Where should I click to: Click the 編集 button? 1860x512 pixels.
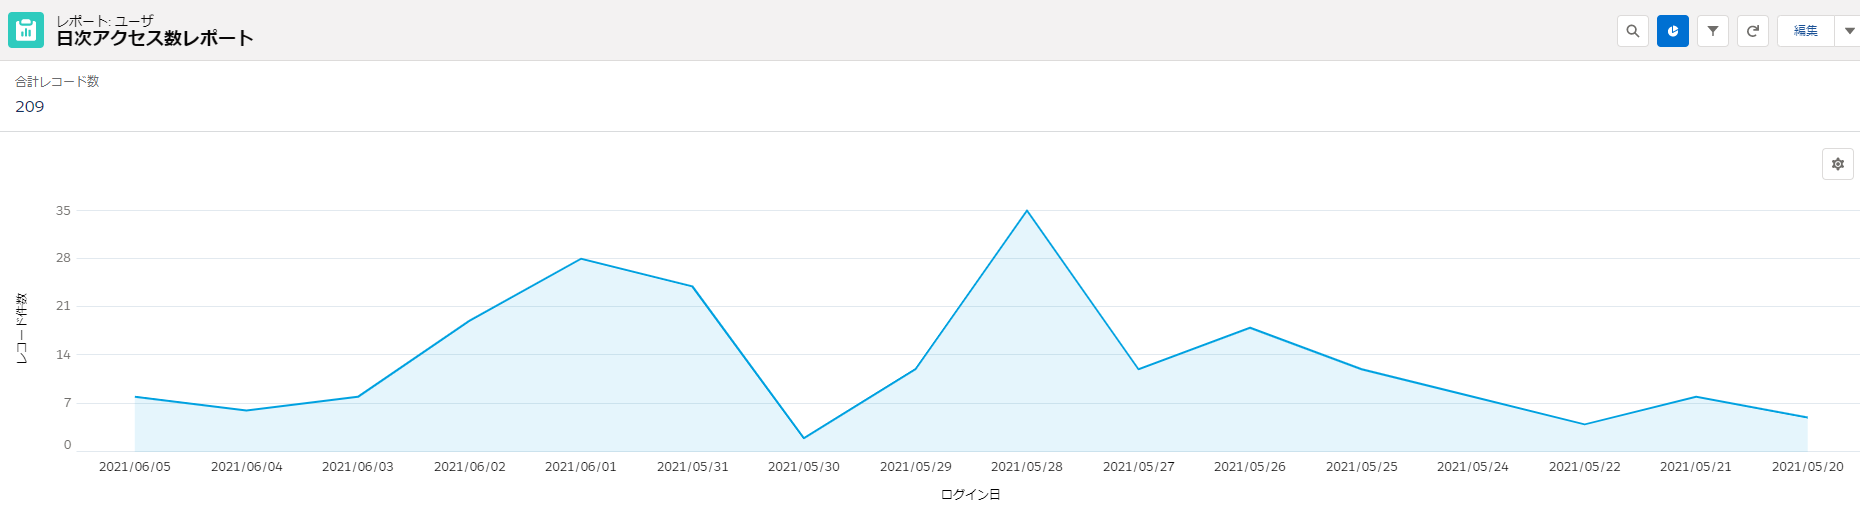[1805, 31]
